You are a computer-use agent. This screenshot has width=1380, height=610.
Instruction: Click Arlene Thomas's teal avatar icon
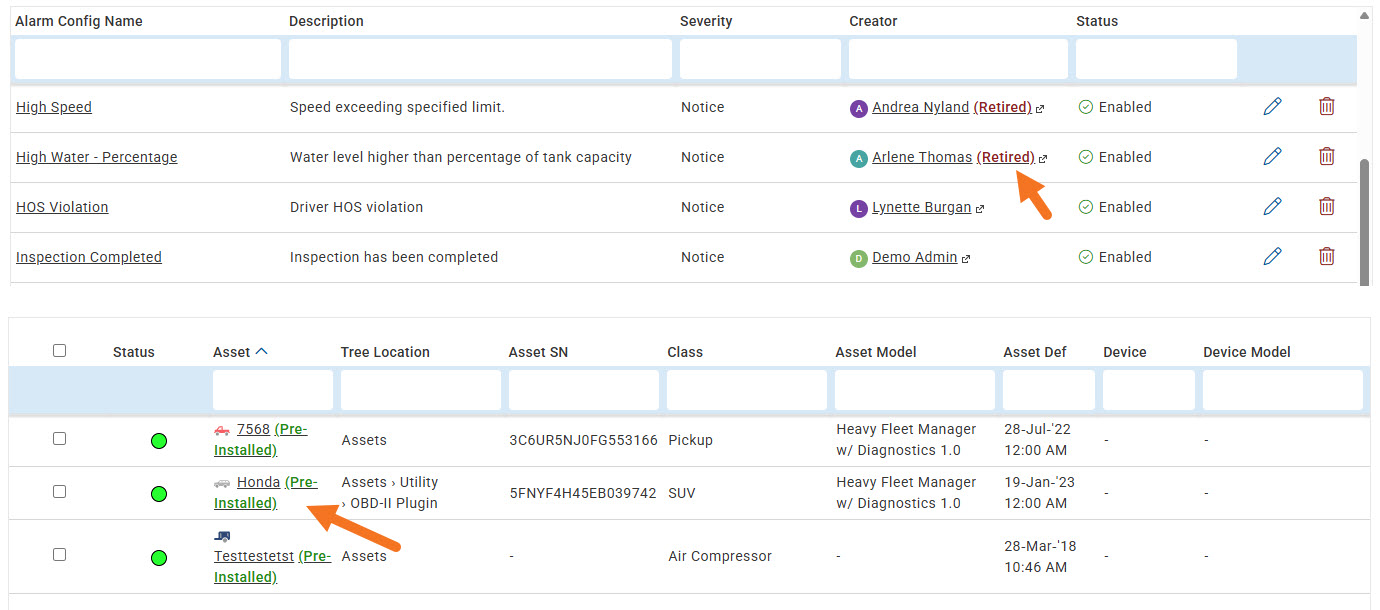tap(858, 158)
